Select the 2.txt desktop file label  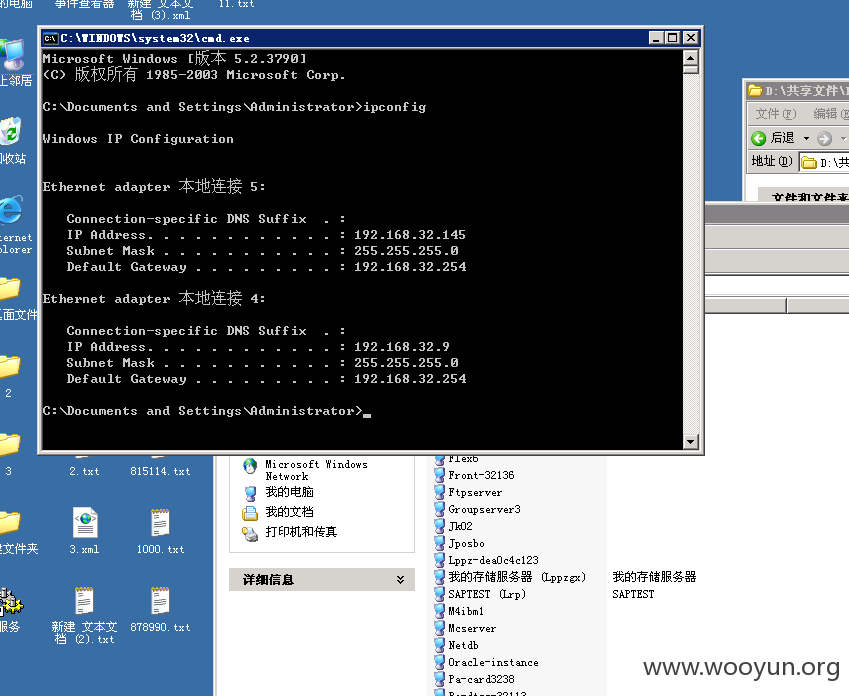84,471
